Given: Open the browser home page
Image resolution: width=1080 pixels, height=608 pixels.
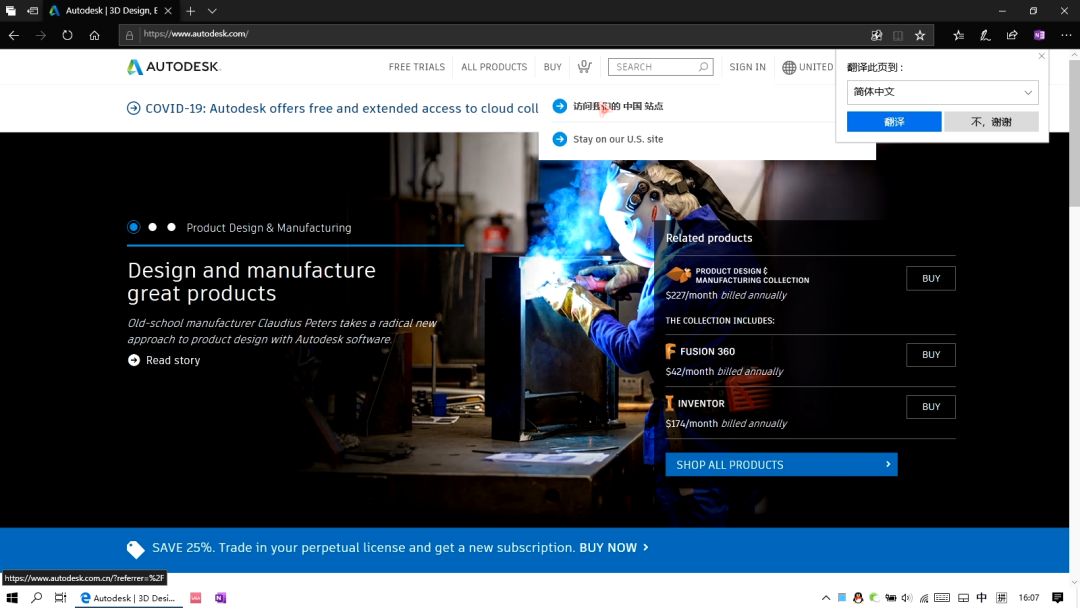Looking at the screenshot, I should coord(94,35).
